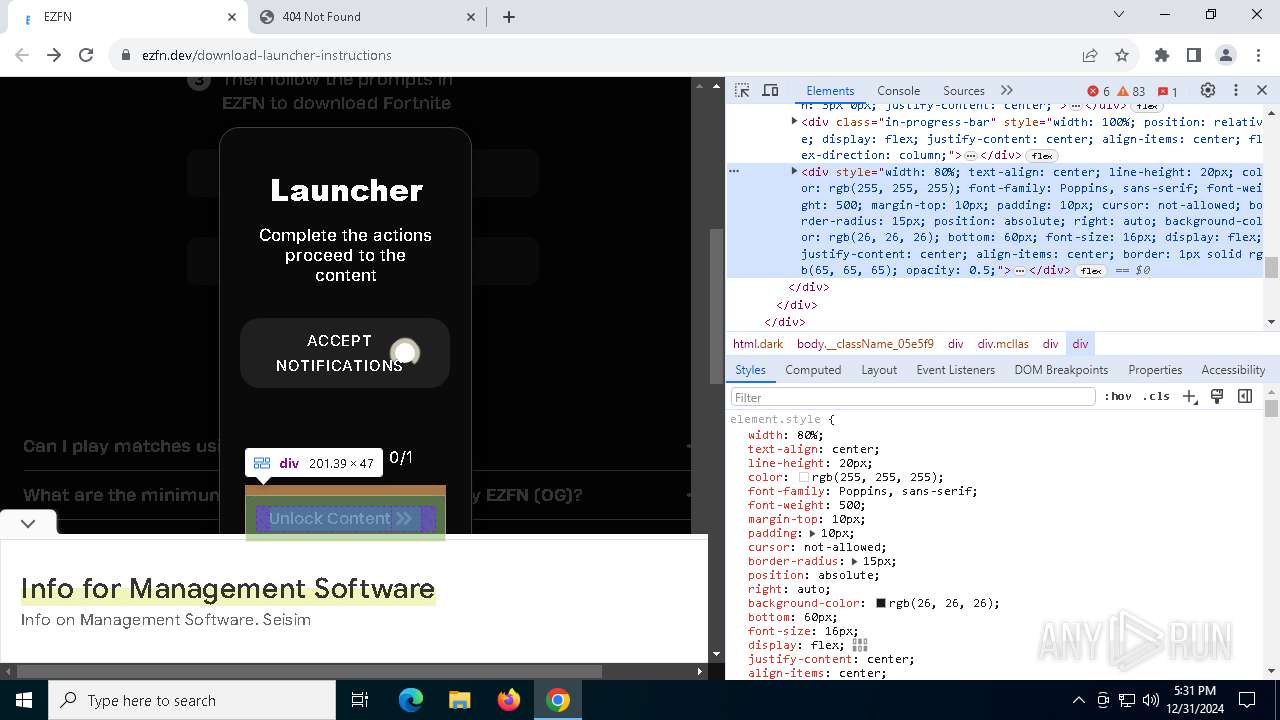This screenshot has height=720, width=1280.
Task: Open the Event Listeners tab
Action: pyautogui.click(x=956, y=370)
